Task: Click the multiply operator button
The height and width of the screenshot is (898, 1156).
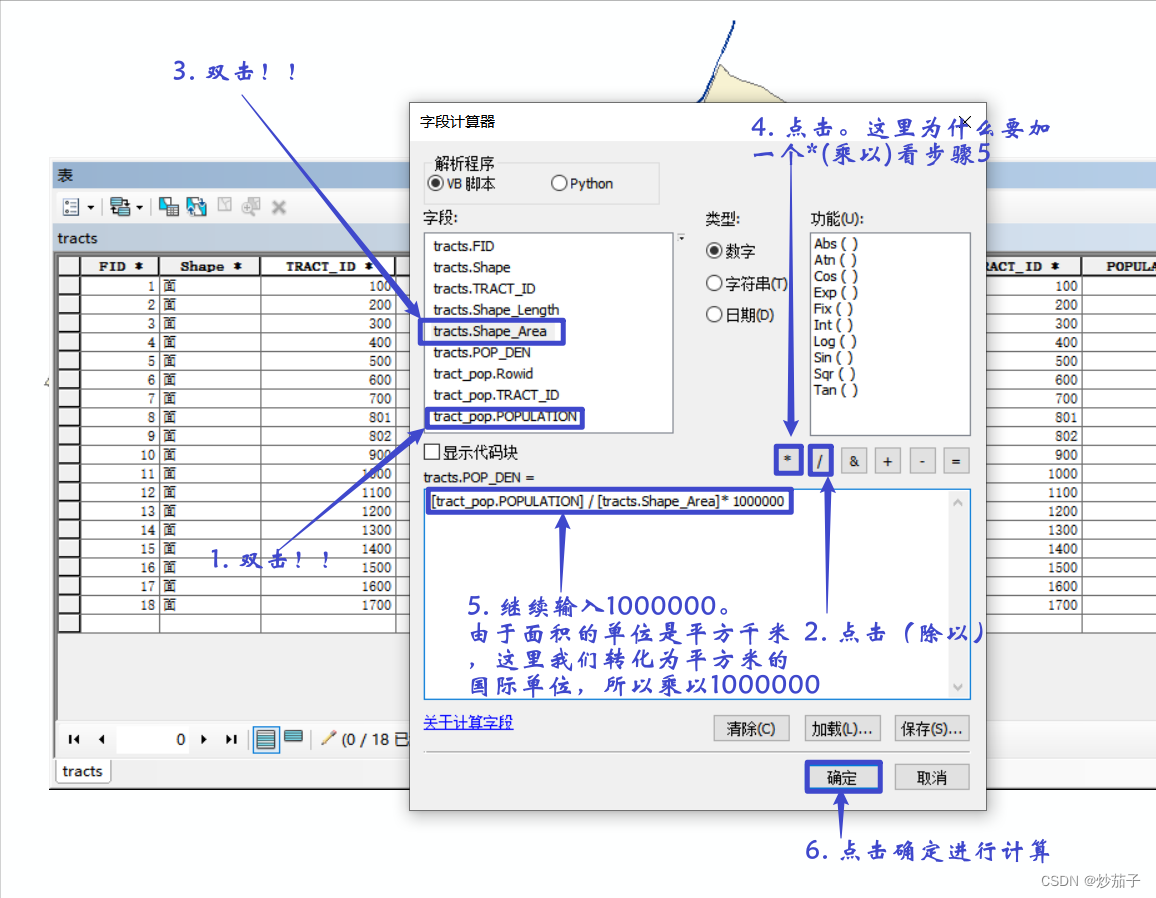Action: (x=788, y=460)
